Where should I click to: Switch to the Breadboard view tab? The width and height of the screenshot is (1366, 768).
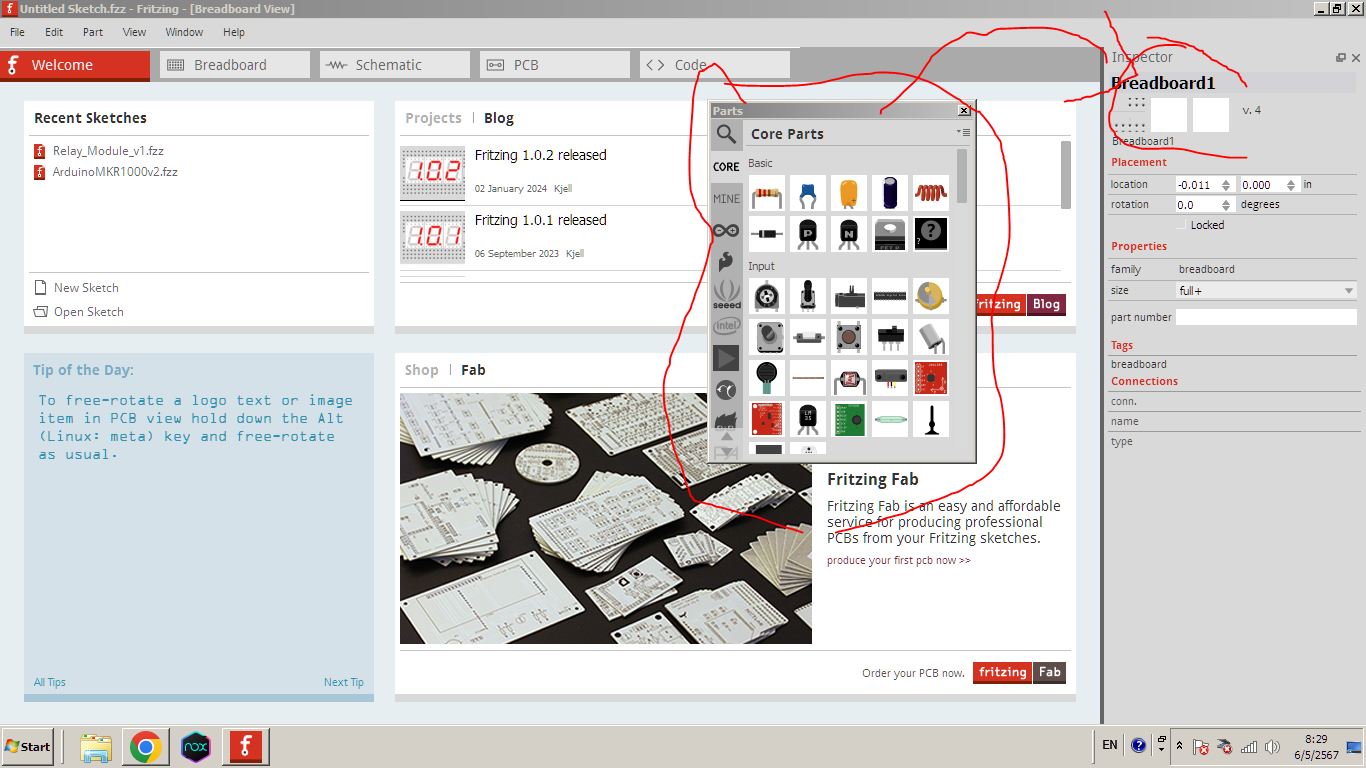tap(235, 65)
